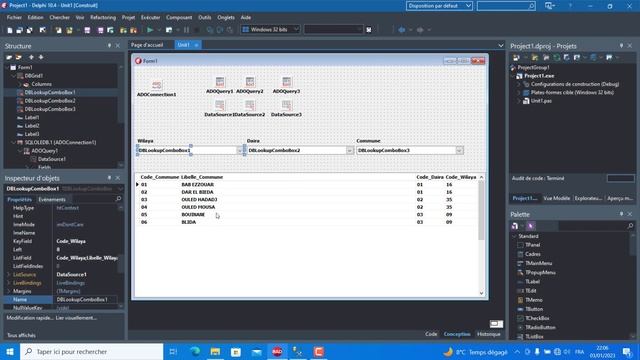Switch to the Historique tab
Viewport: 640px width, 360px height.
(489, 334)
